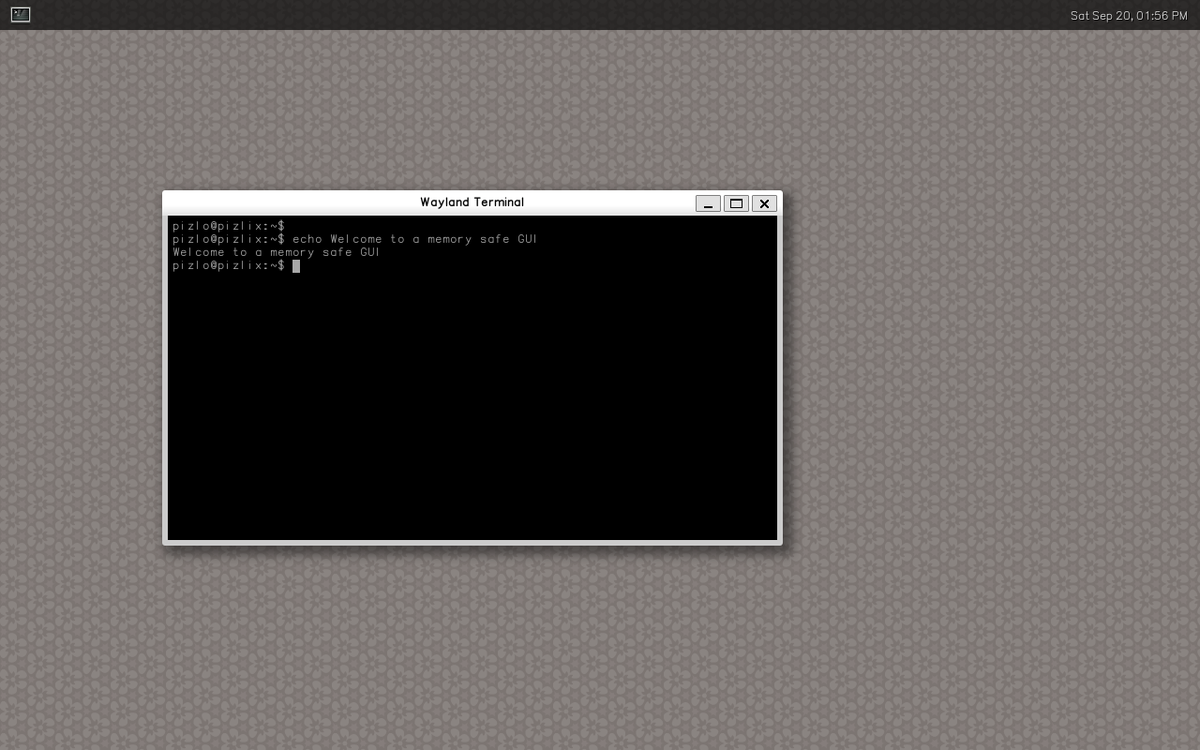The image size is (1200, 750).
Task: Click the terminal launcher icon in top panel
Action: click(x=20, y=14)
